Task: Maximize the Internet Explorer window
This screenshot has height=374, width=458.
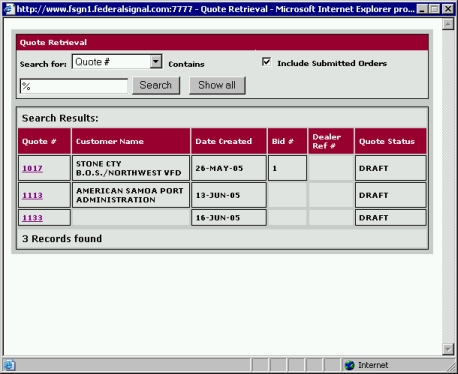Action: 434,9
